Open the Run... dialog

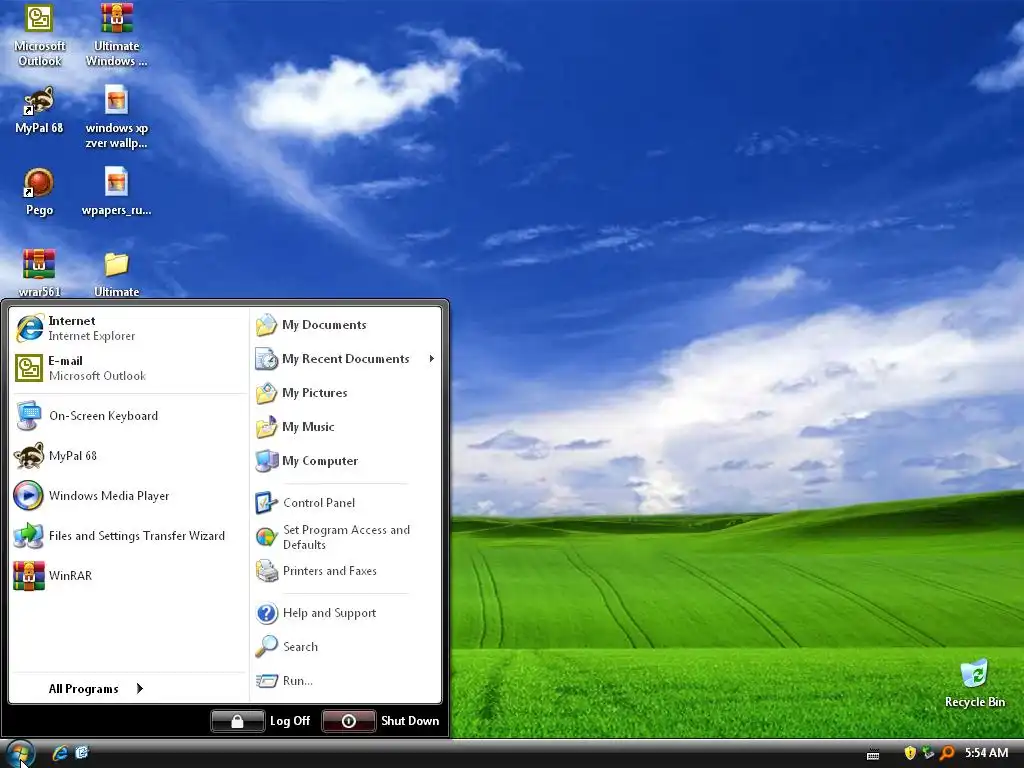[345, 680]
